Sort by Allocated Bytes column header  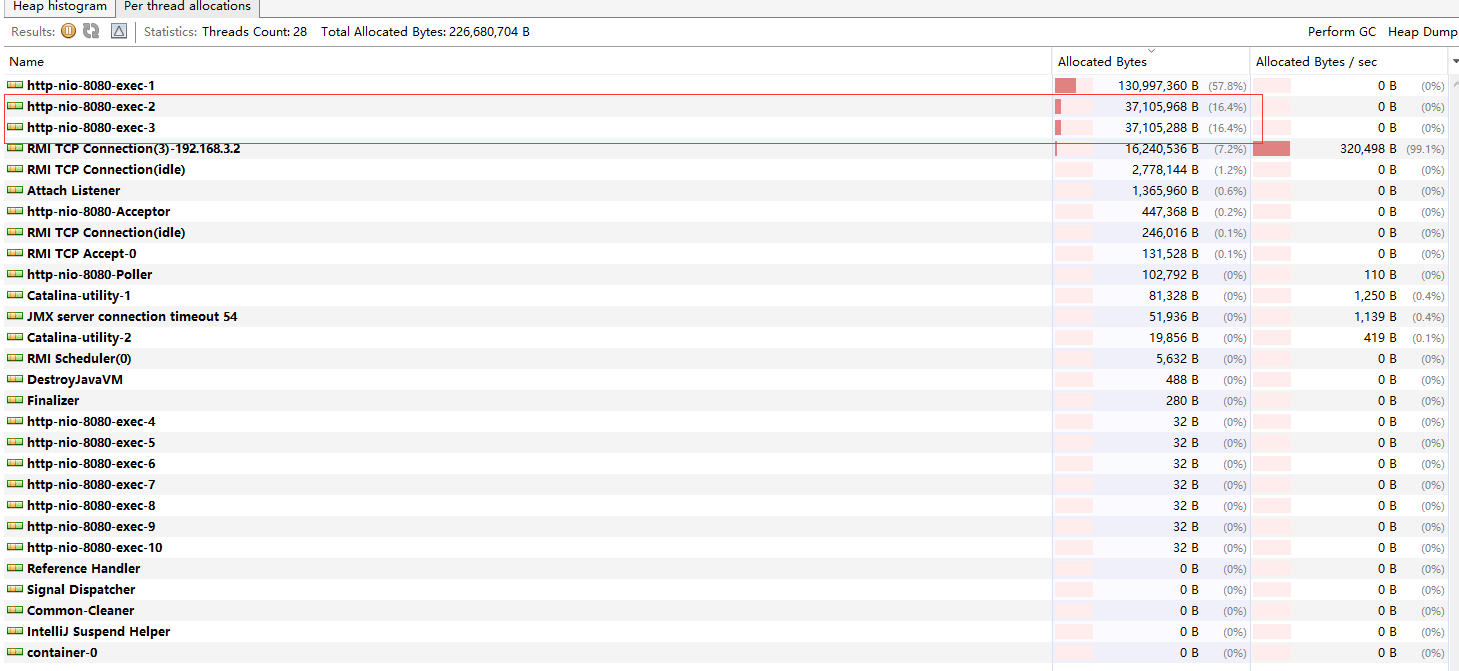pyautogui.click(x=1151, y=61)
